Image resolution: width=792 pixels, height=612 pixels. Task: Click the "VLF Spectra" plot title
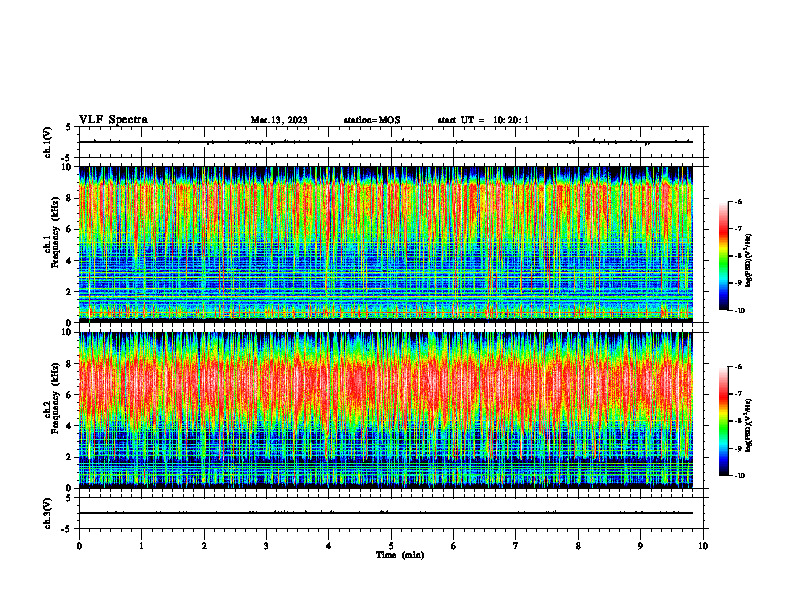(113, 120)
